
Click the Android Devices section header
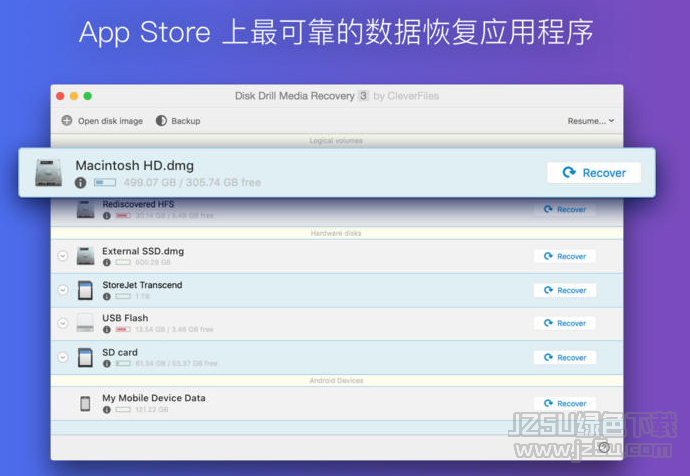[337, 381]
